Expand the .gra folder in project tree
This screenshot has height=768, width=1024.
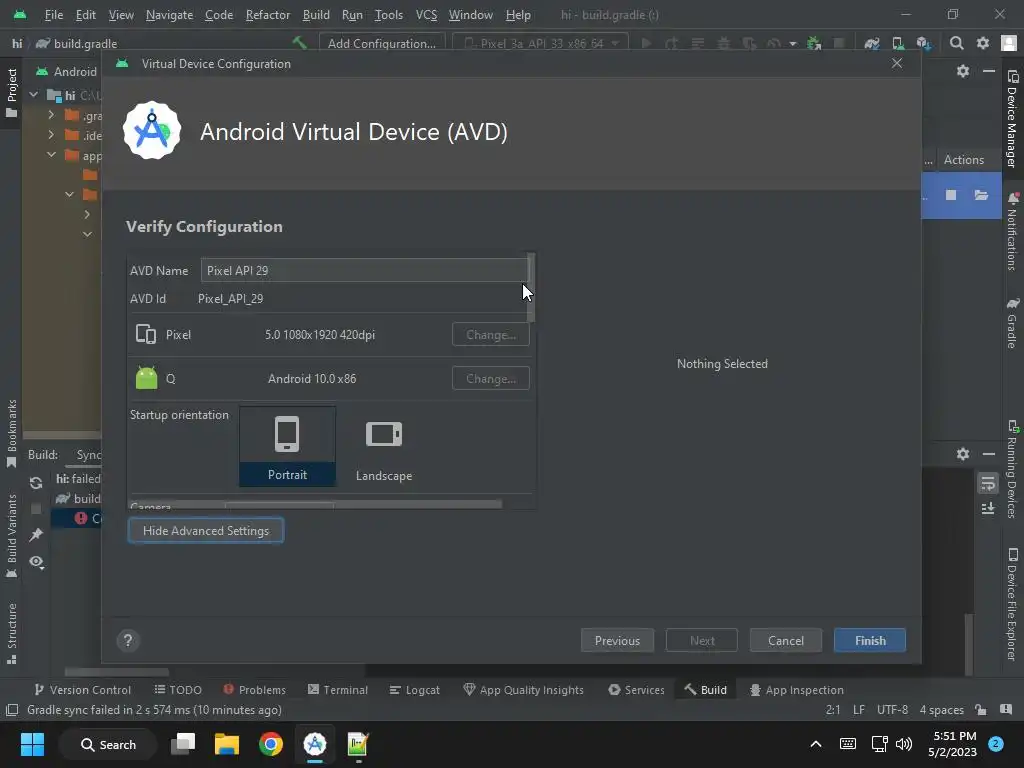pos(51,115)
